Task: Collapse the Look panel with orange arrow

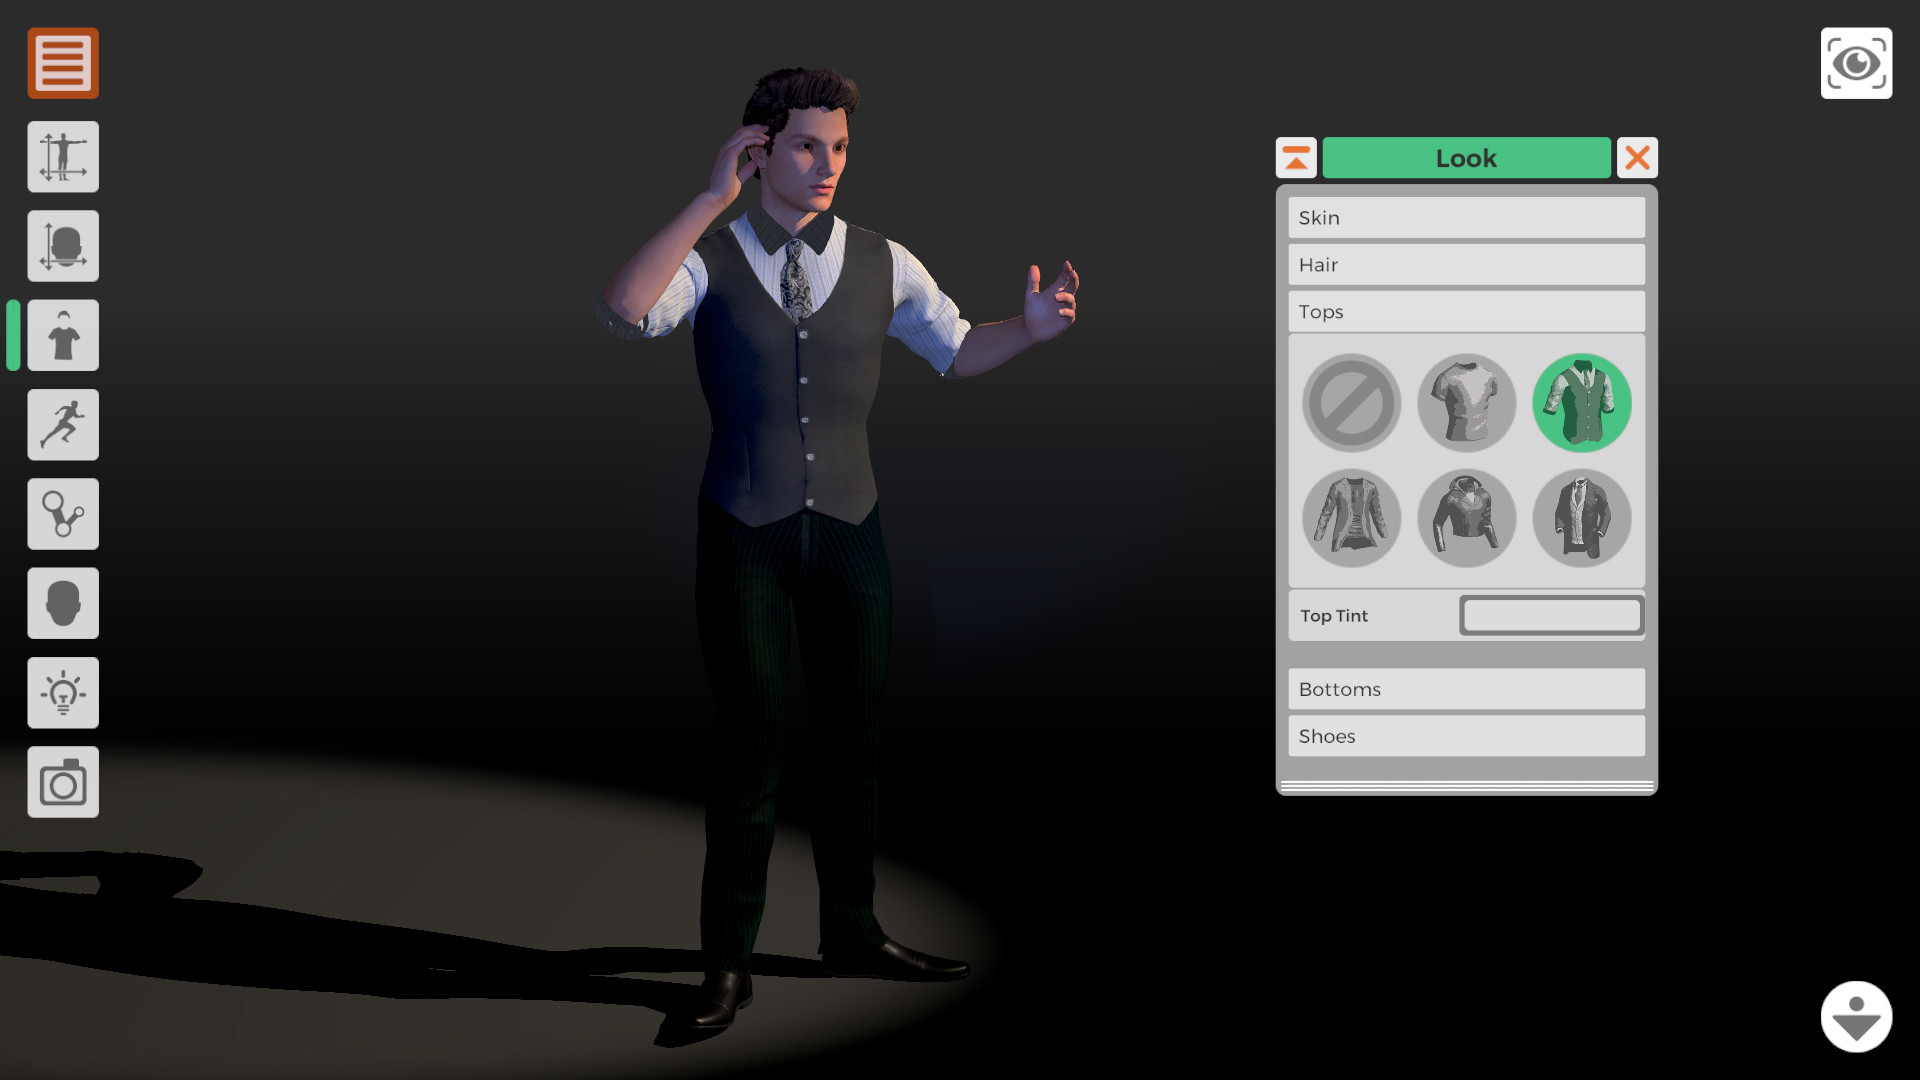Action: (1296, 157)
